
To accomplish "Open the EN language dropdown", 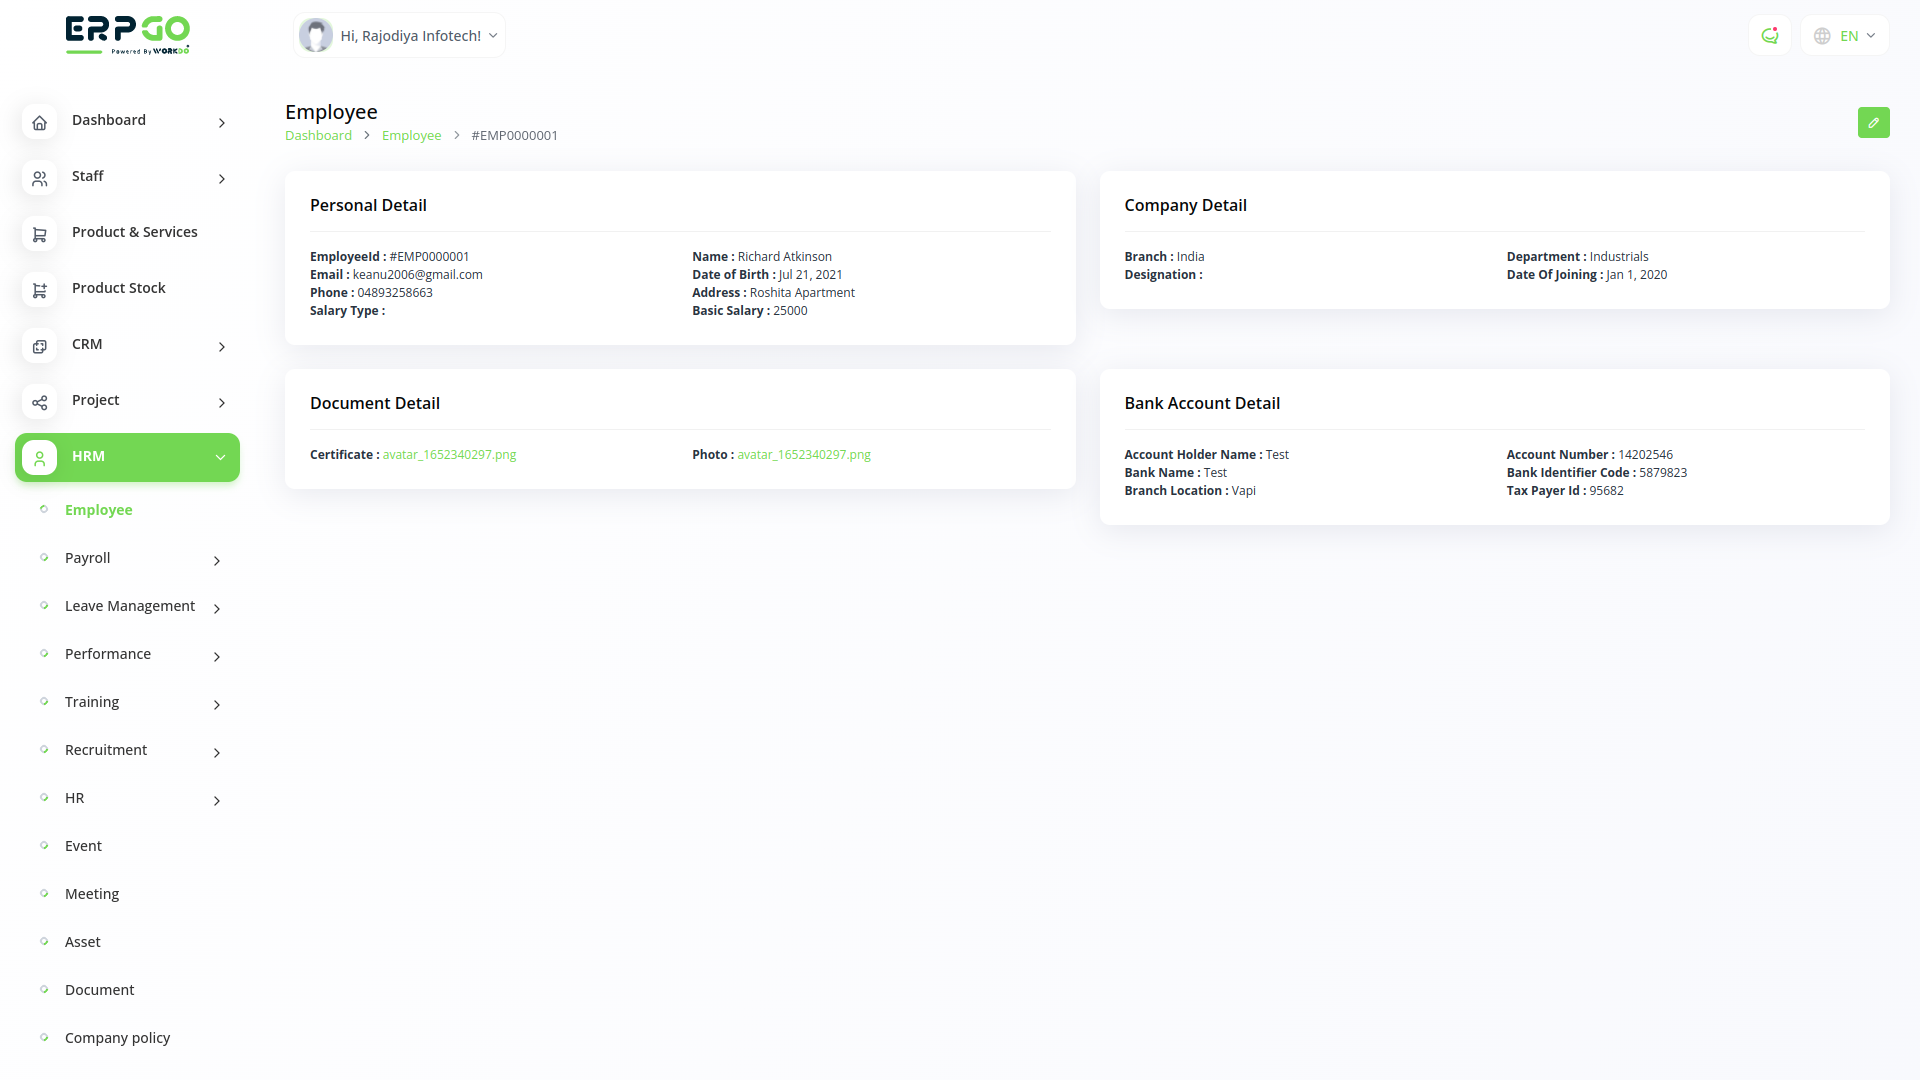I will tap(1845, 36).
